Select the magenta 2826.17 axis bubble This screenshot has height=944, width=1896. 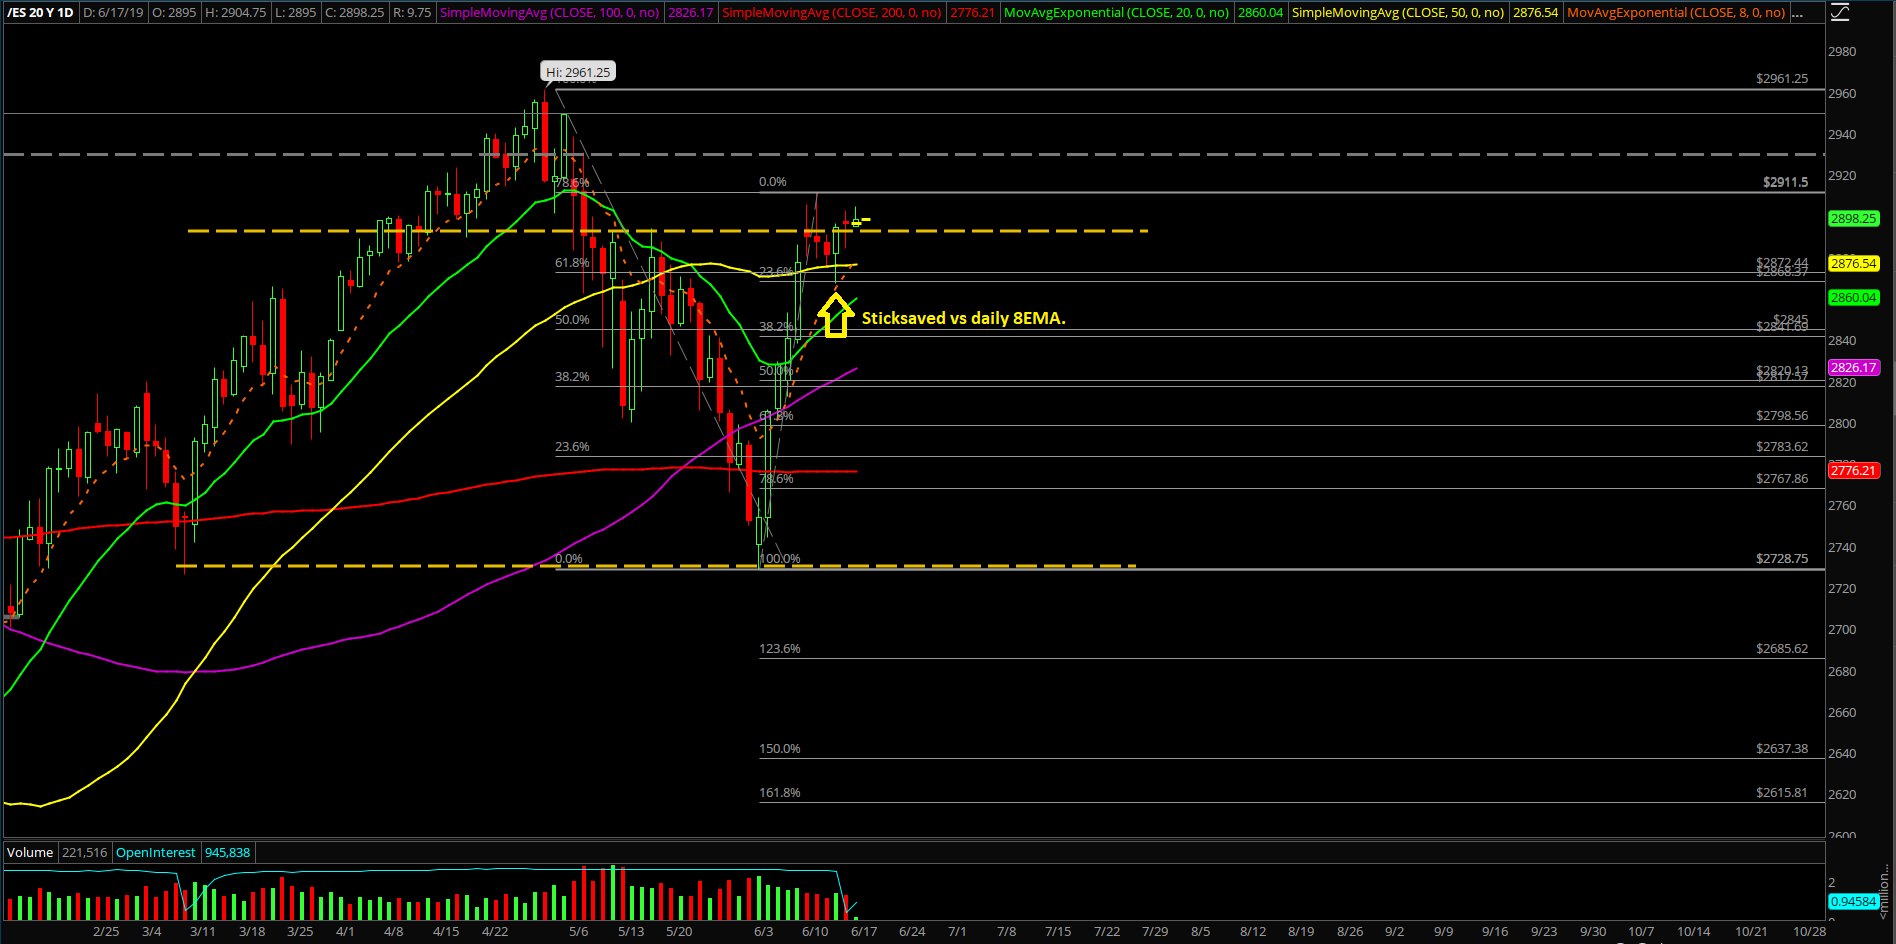(x=1853, y=367)
